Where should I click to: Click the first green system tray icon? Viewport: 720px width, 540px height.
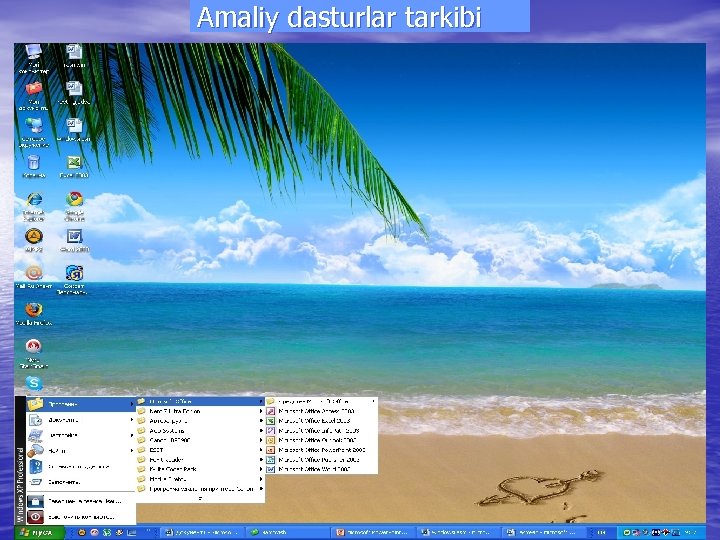[x=627, y=533]
